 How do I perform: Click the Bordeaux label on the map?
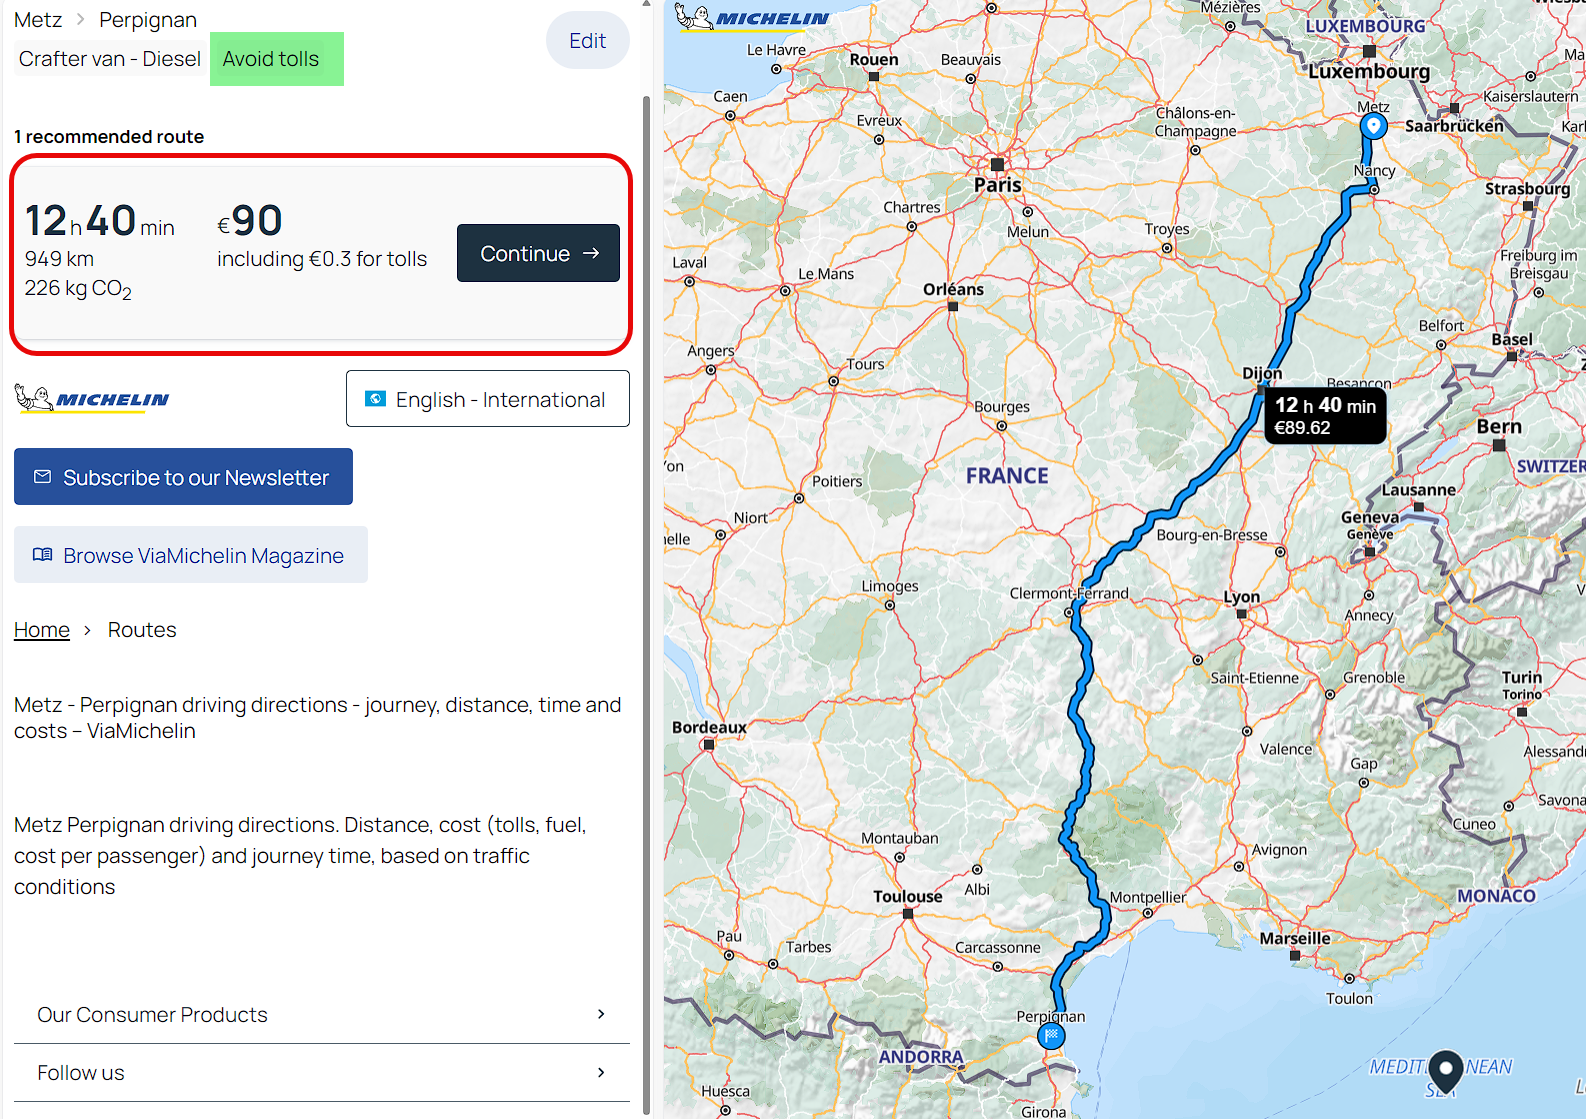[x=709, y=727]
